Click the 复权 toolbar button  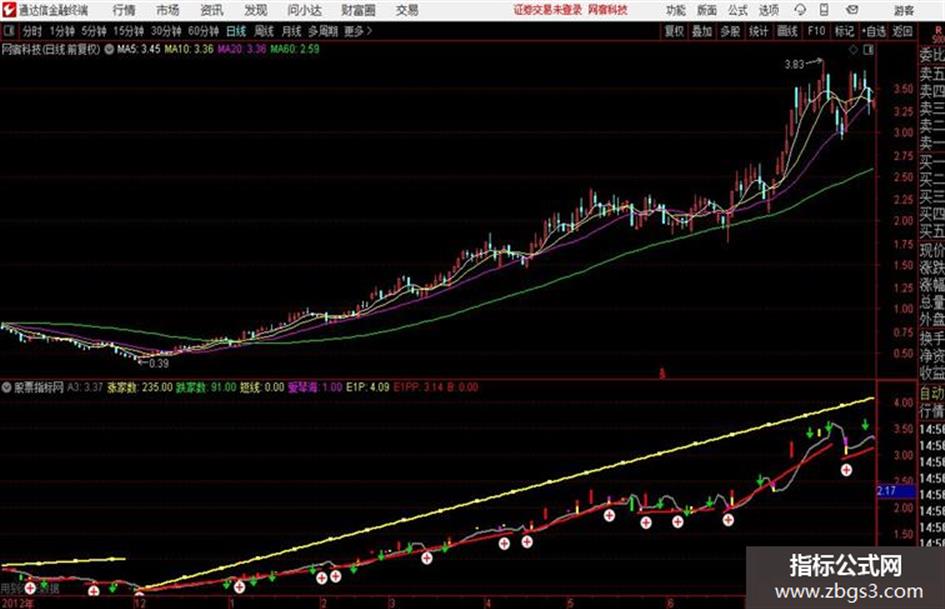tap(674, 31)
